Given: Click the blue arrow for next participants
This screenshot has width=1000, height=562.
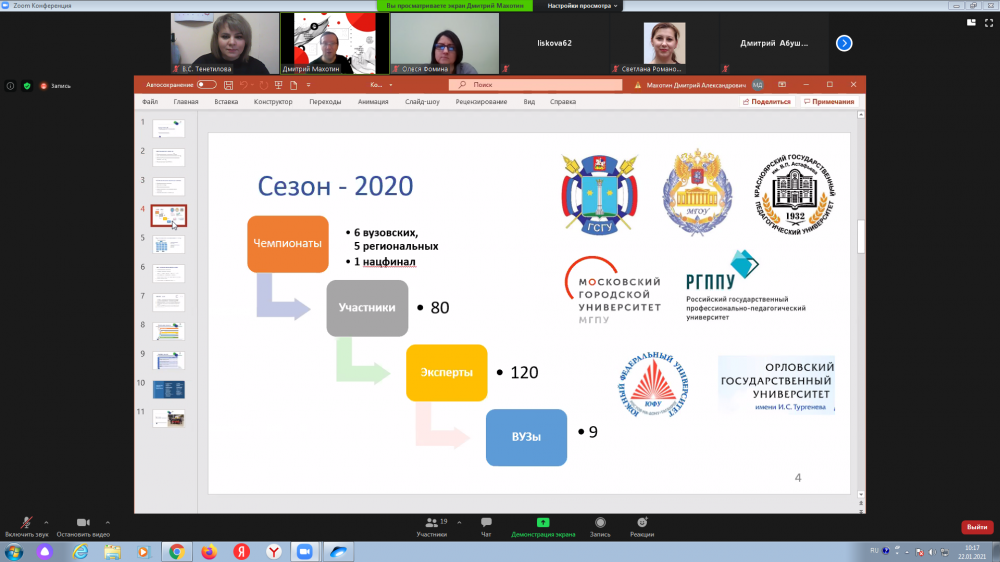Looking at the screenshot, I should click(x=844, y=43).
